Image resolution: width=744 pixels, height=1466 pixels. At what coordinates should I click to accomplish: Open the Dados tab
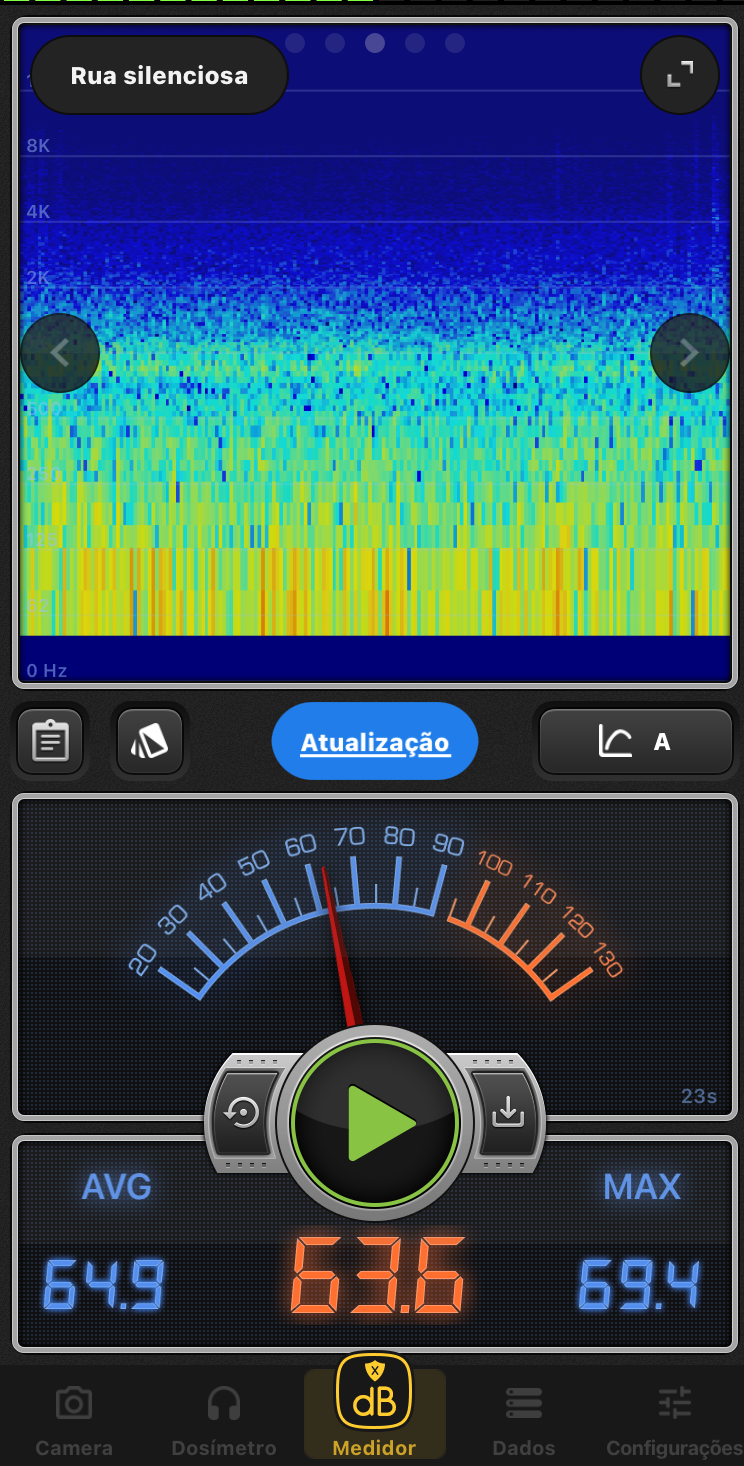(x=523, y=1420)
